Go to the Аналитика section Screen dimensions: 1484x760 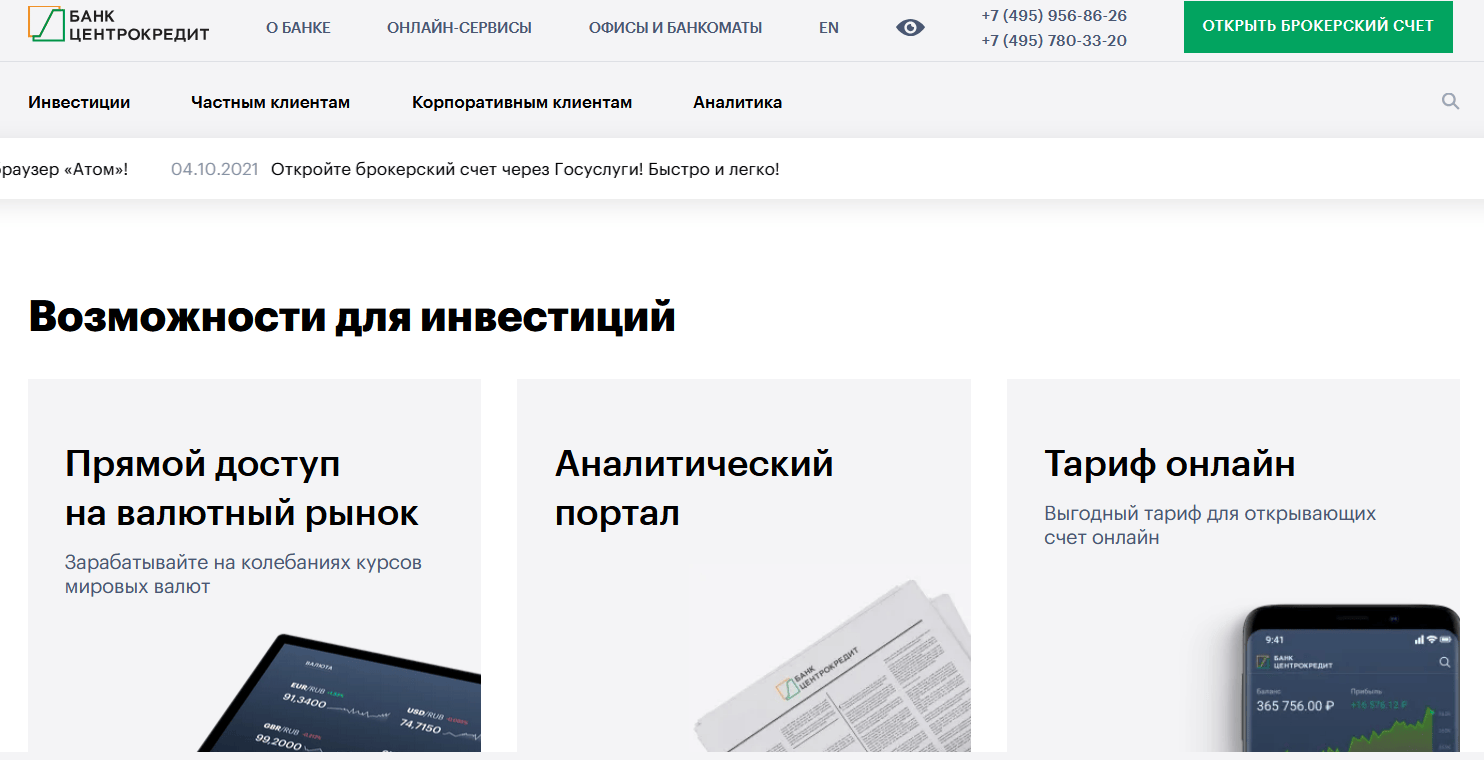click(x=737, y=102)
